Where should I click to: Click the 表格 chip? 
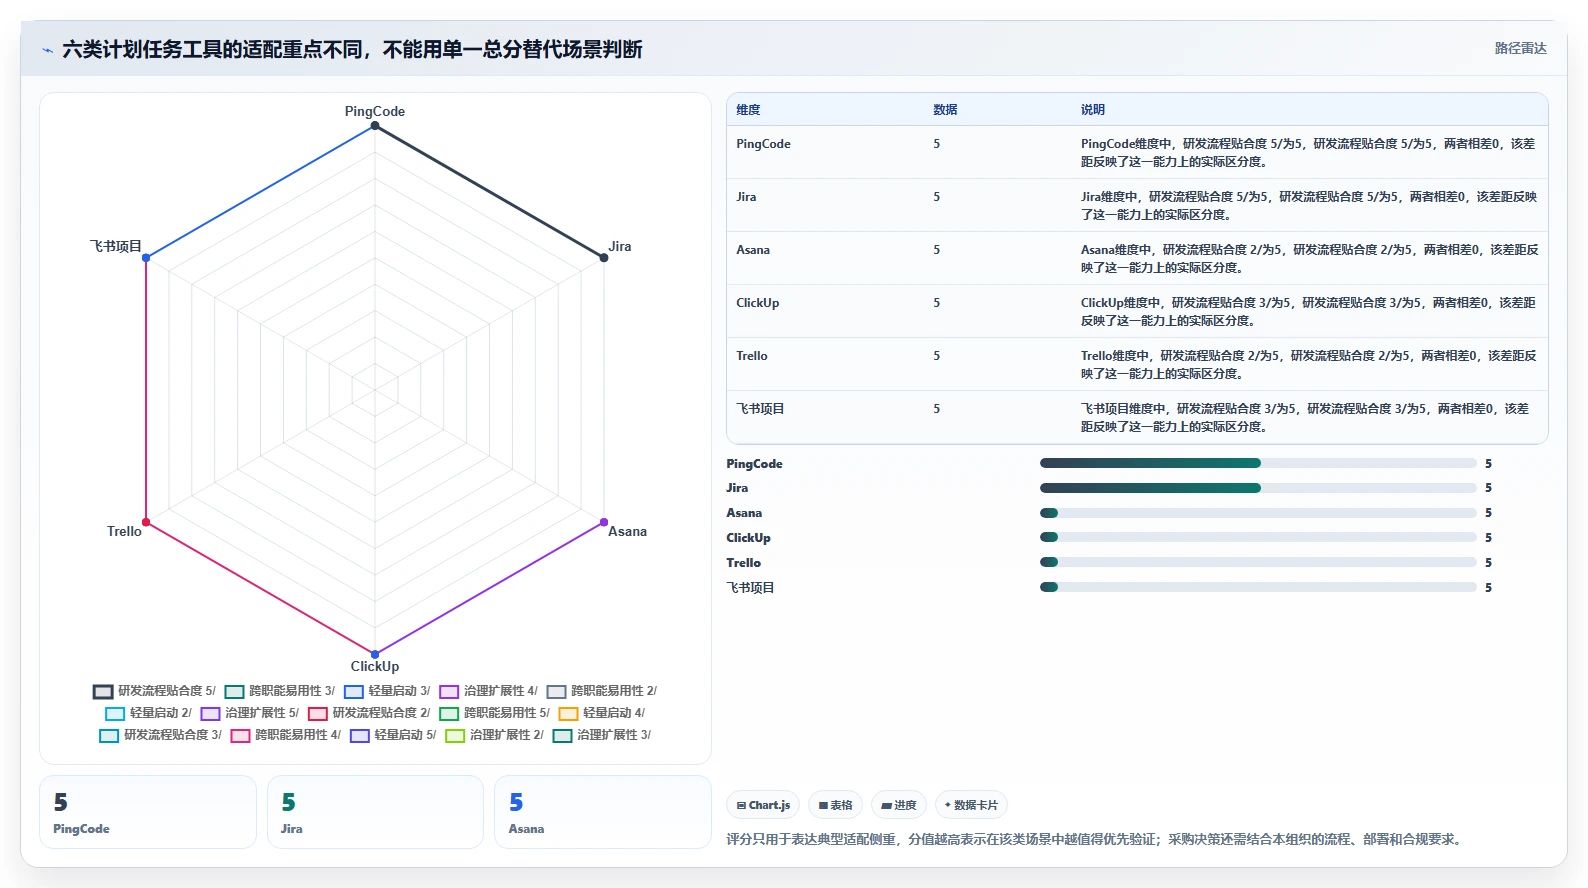pyautogui.click(x=835, y=805)
